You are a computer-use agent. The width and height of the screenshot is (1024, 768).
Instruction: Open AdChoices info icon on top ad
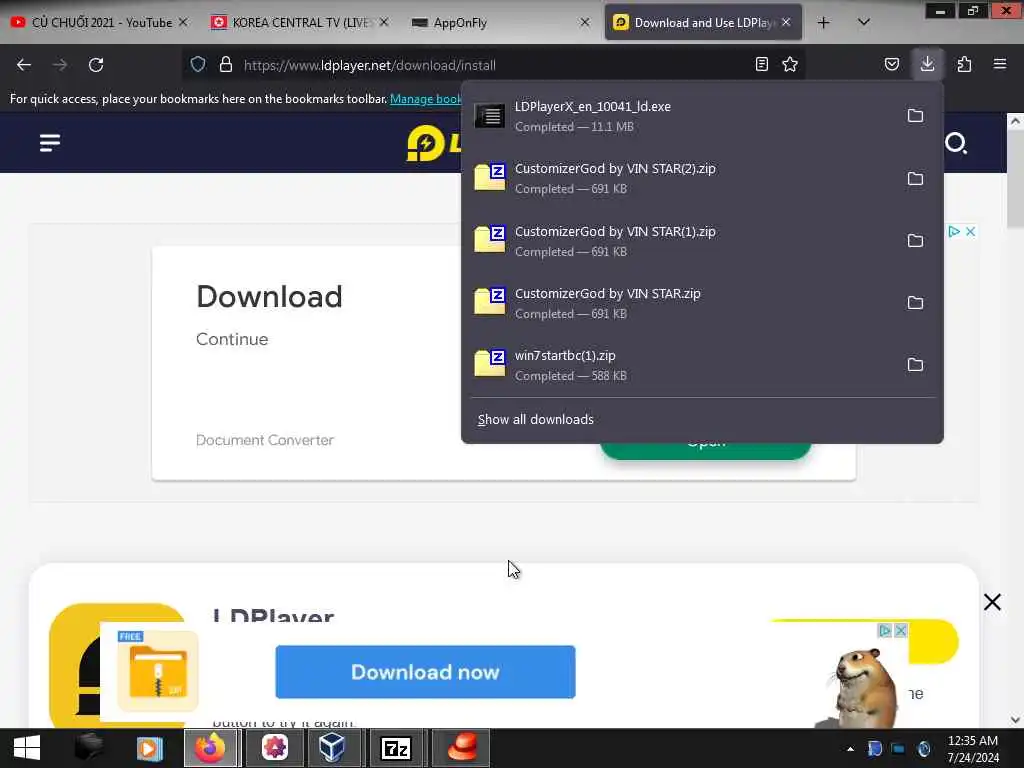[953, 231]
